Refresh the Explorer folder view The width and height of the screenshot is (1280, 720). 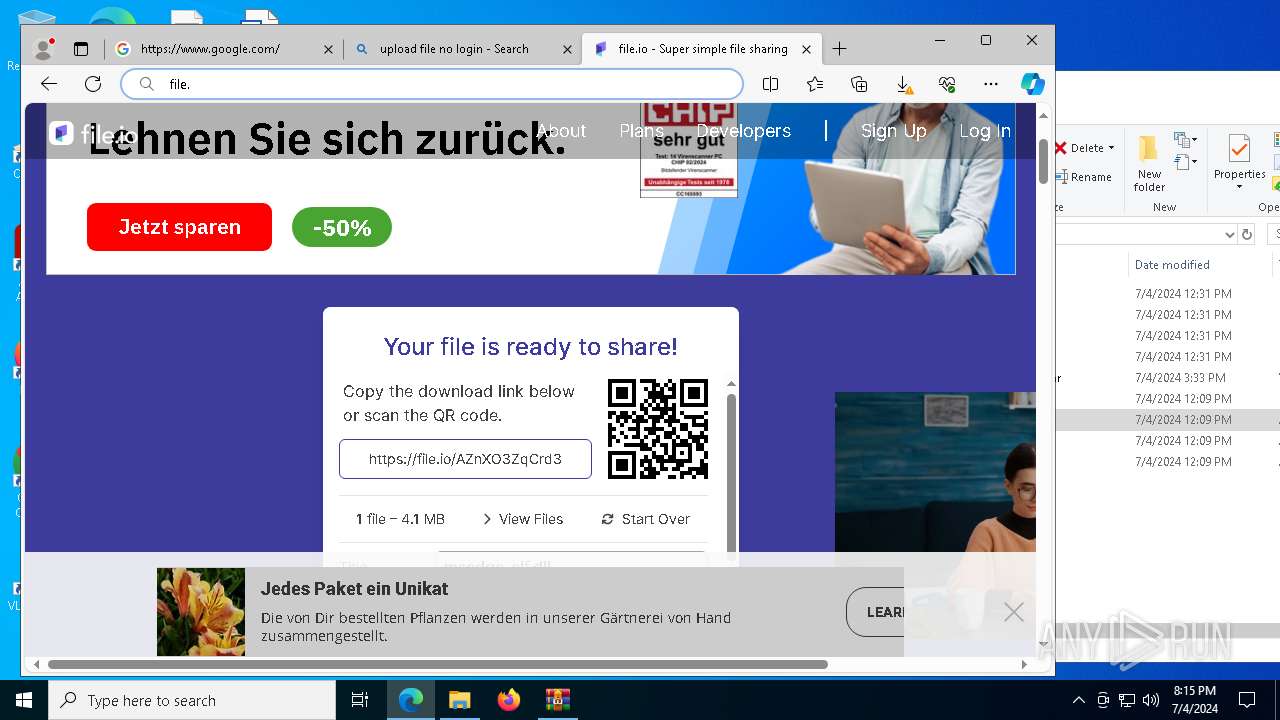tap(1247, 234)
